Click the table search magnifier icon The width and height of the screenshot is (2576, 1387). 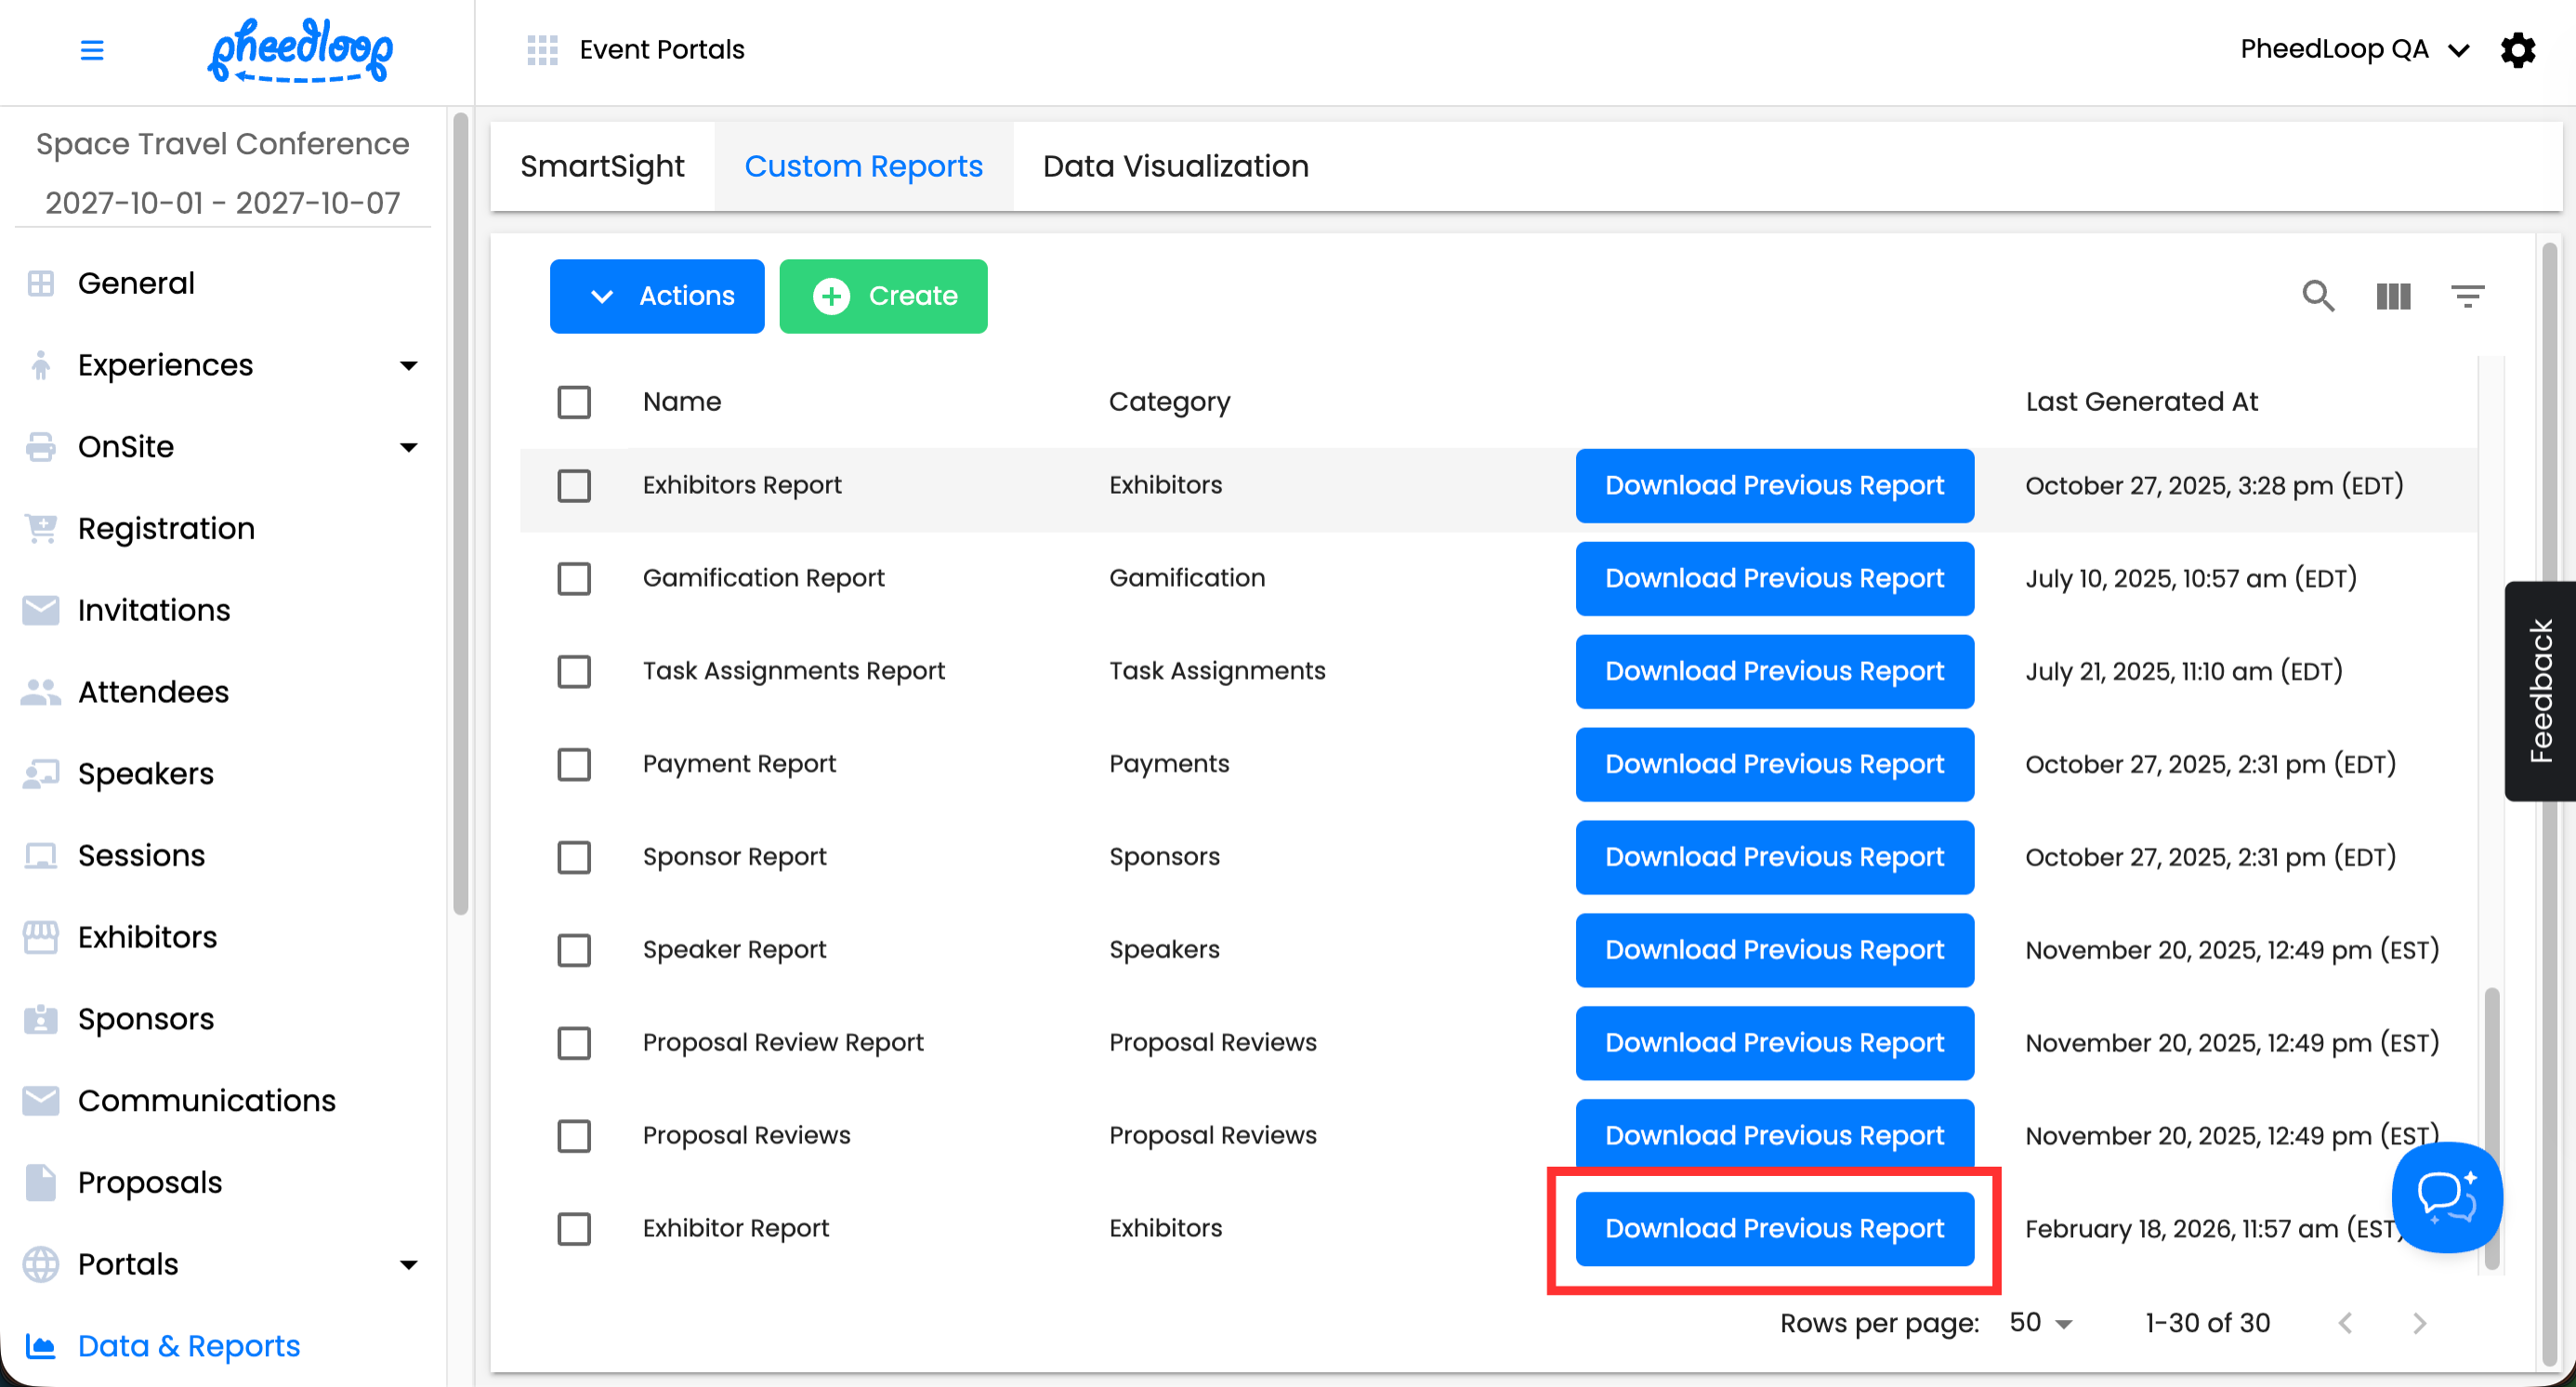coord(2318,296)
